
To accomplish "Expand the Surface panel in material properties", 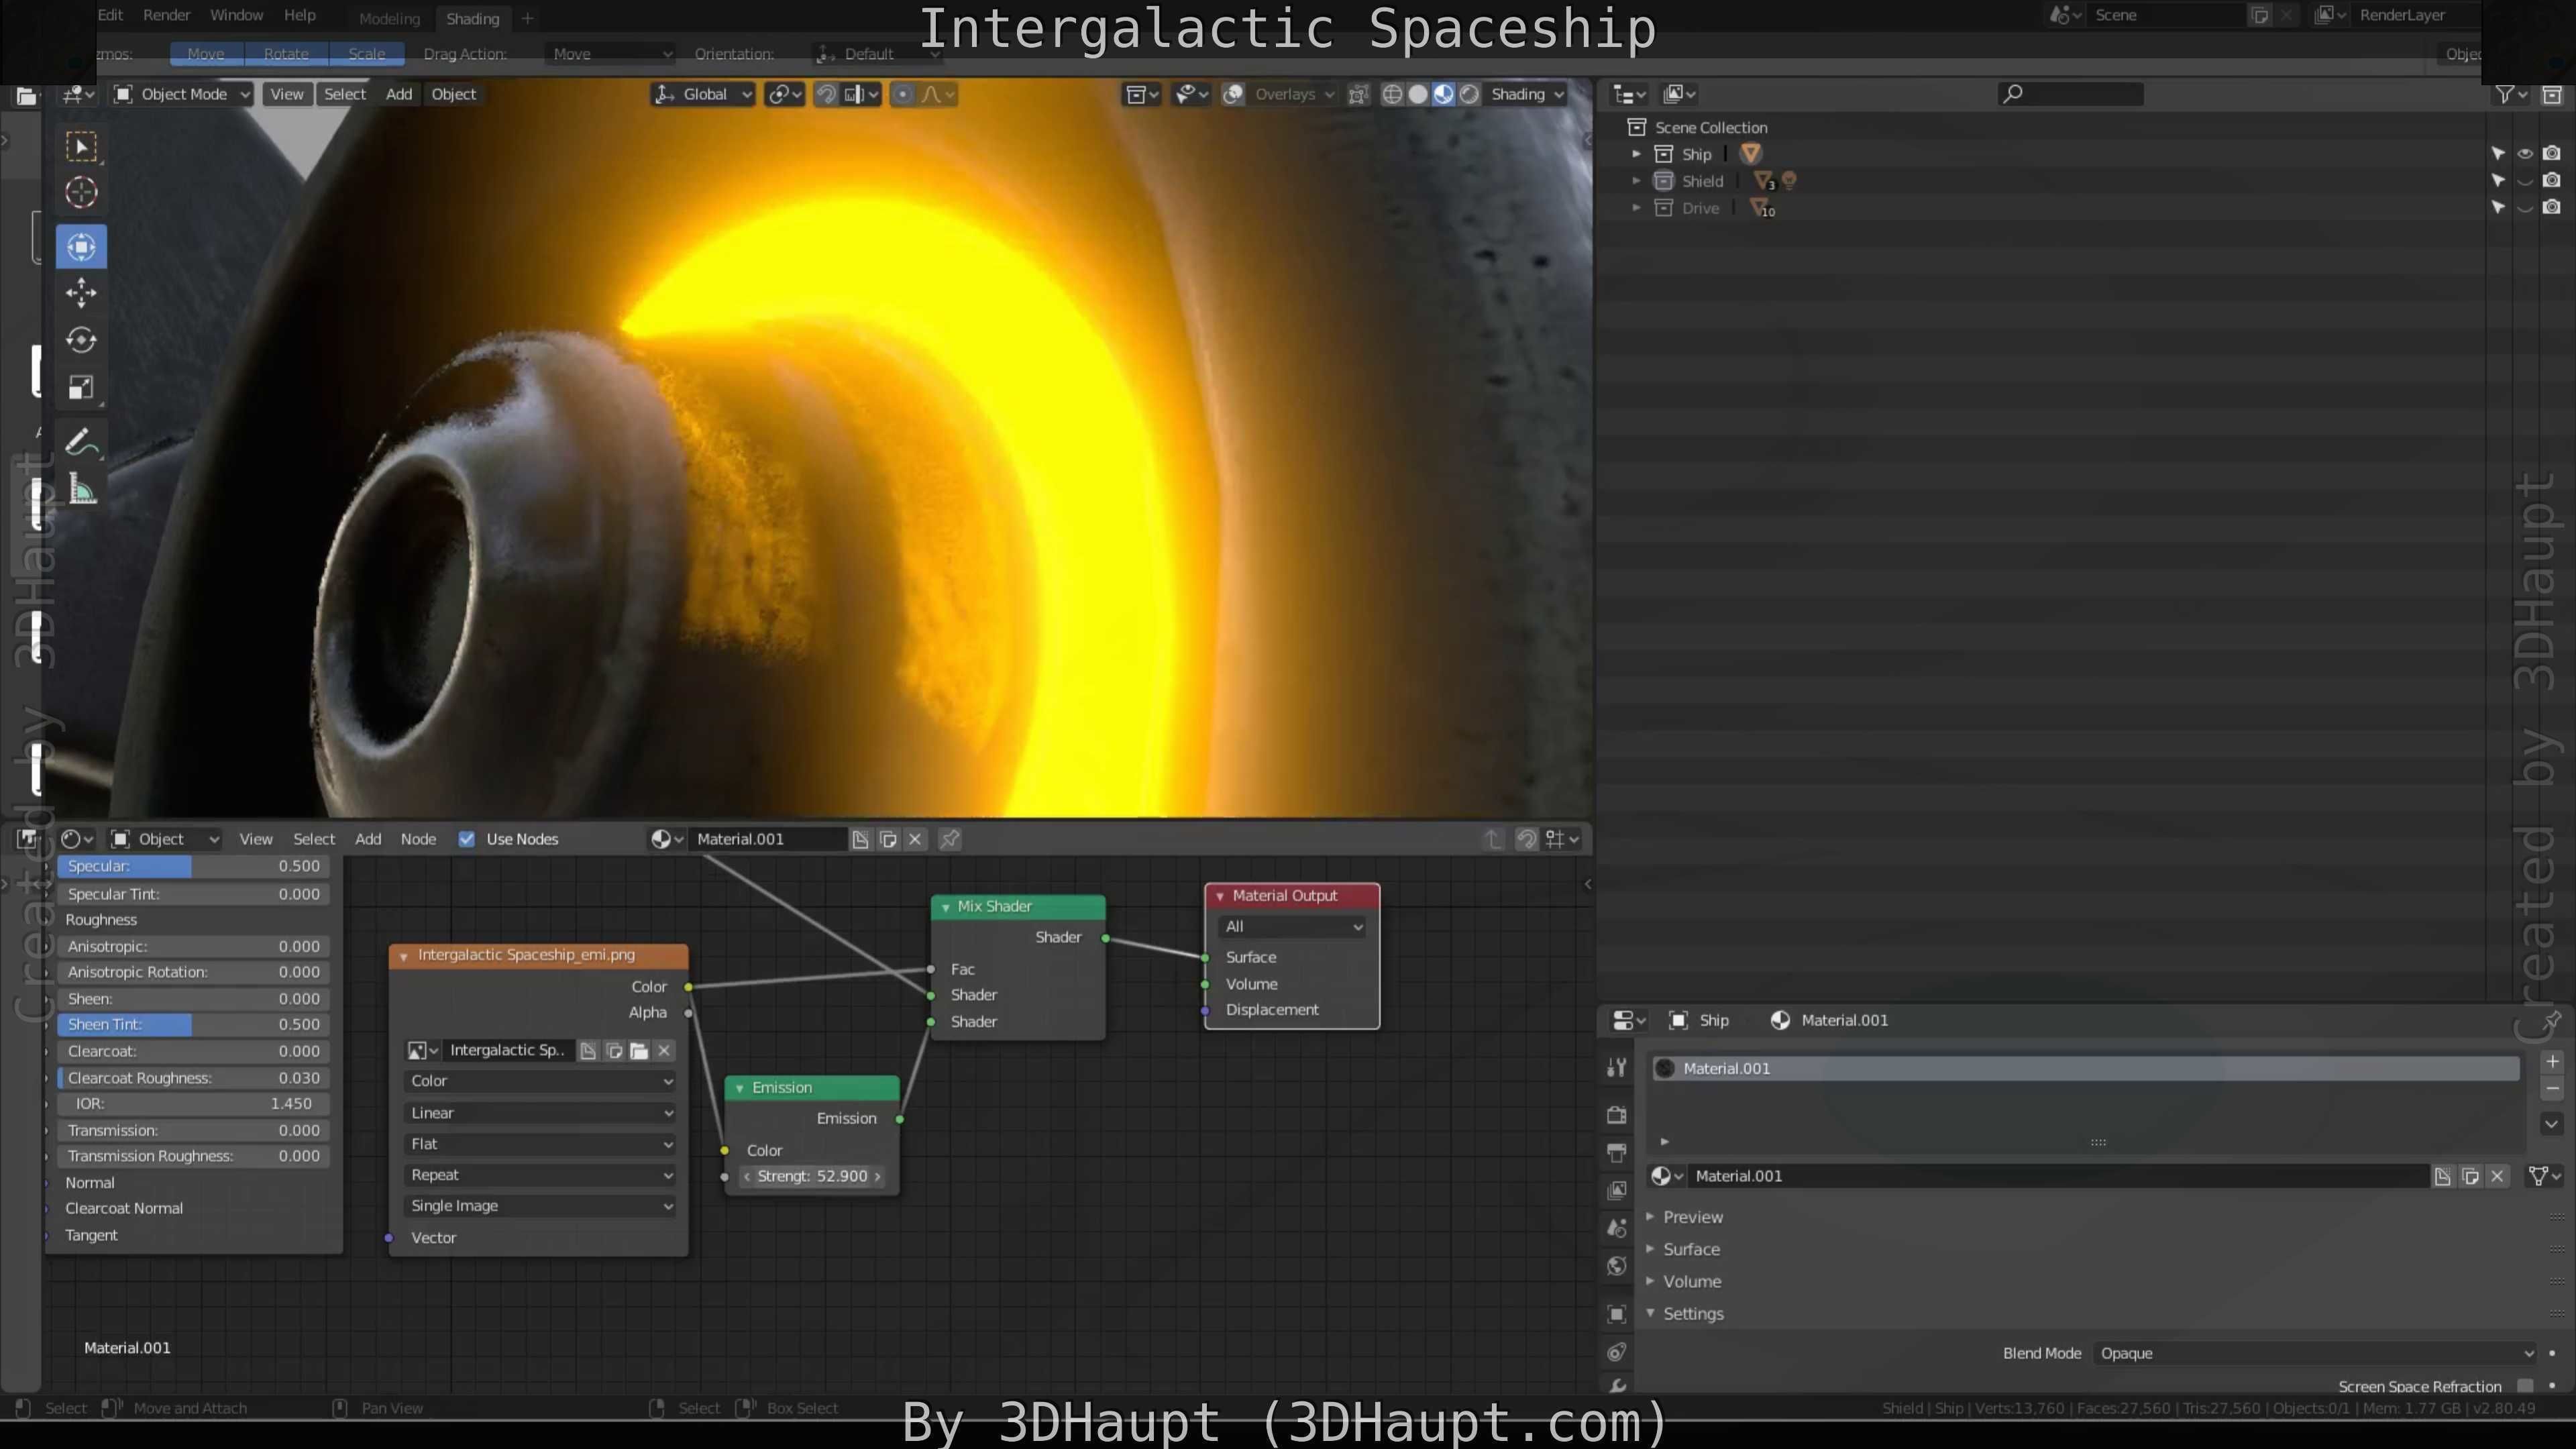I will click(1691, 1249).
